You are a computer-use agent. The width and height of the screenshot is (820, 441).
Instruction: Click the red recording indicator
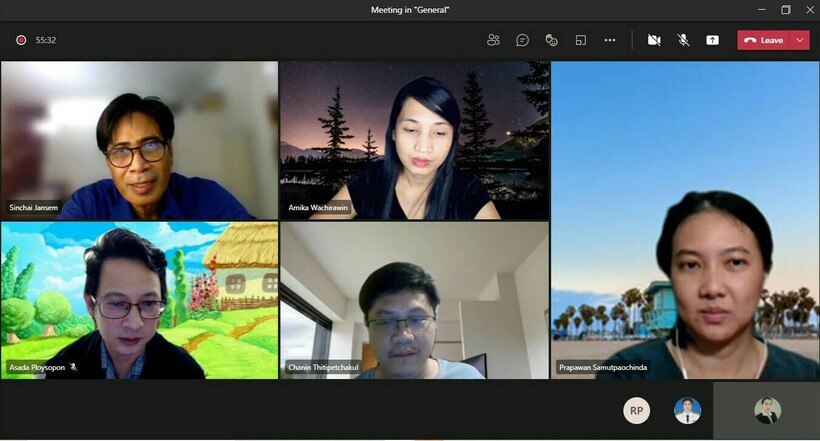point(21,40)
